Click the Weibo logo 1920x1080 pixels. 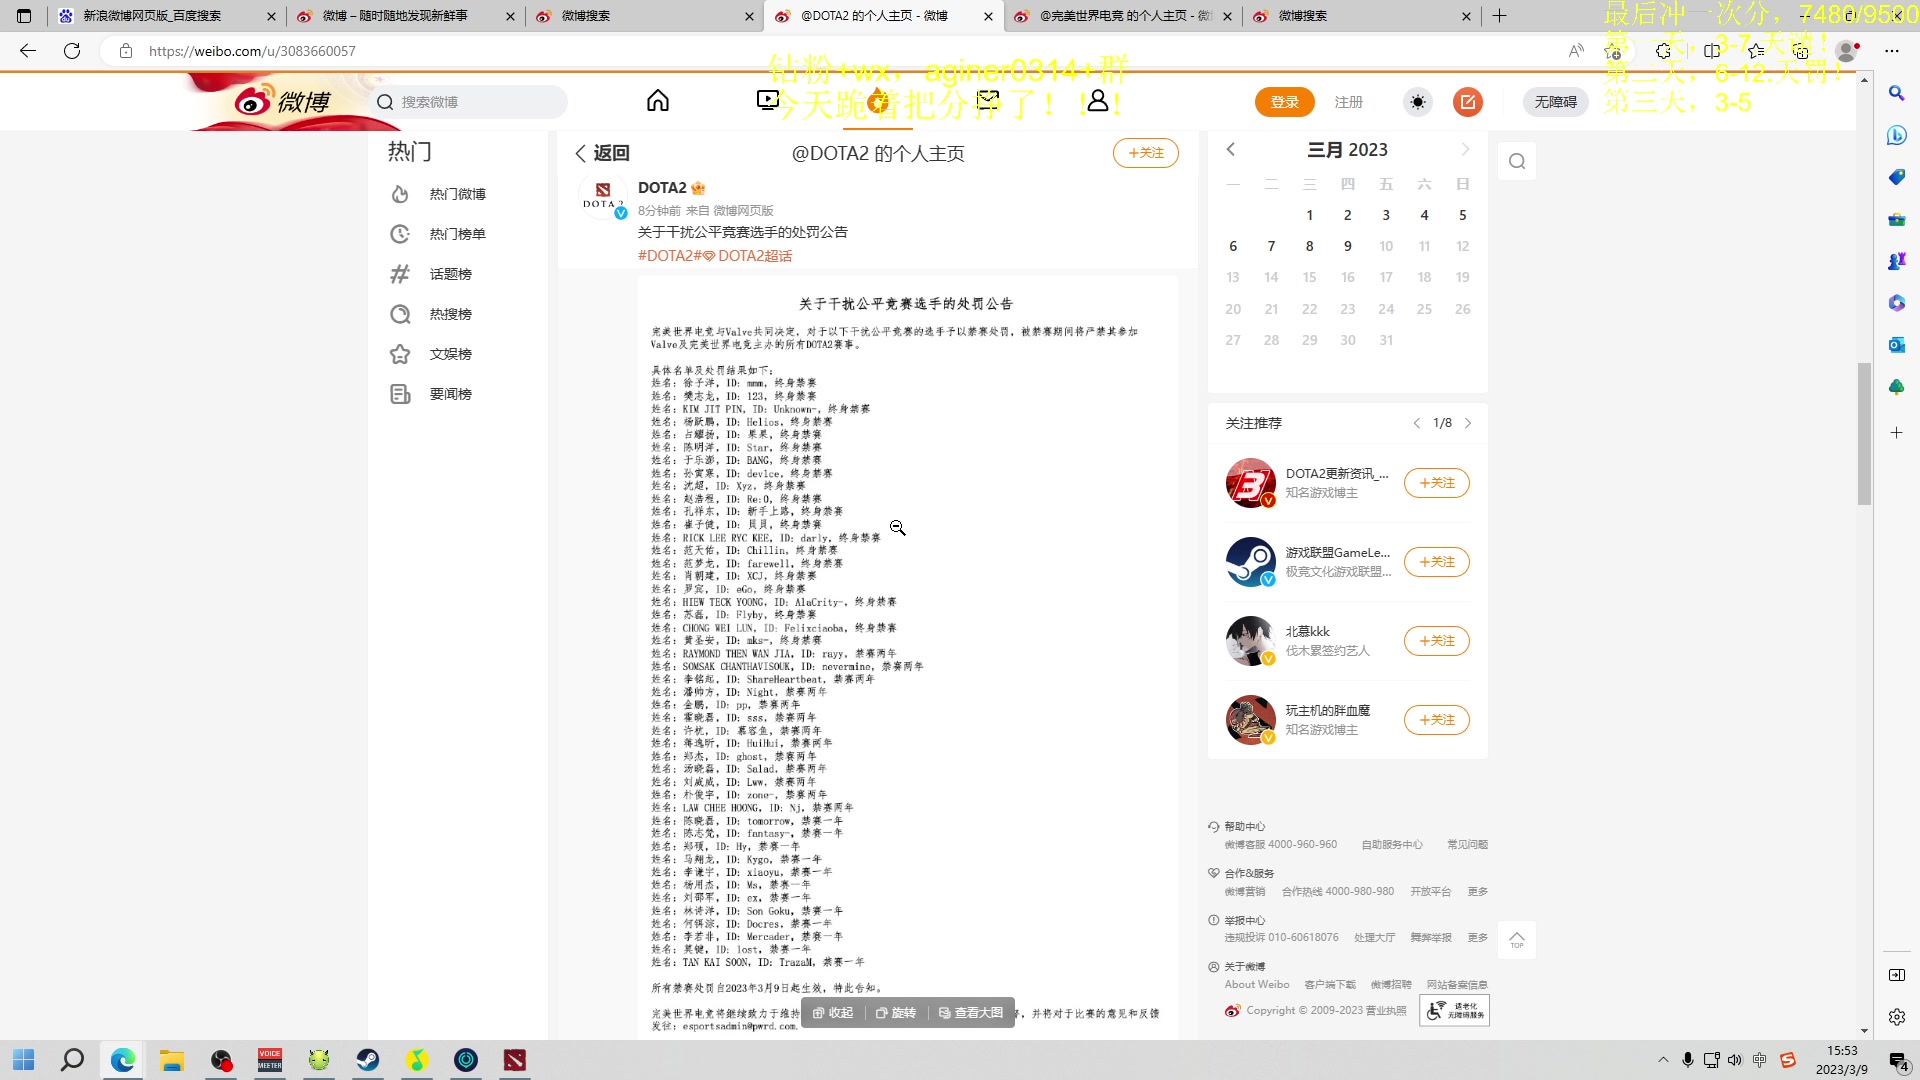283,102
